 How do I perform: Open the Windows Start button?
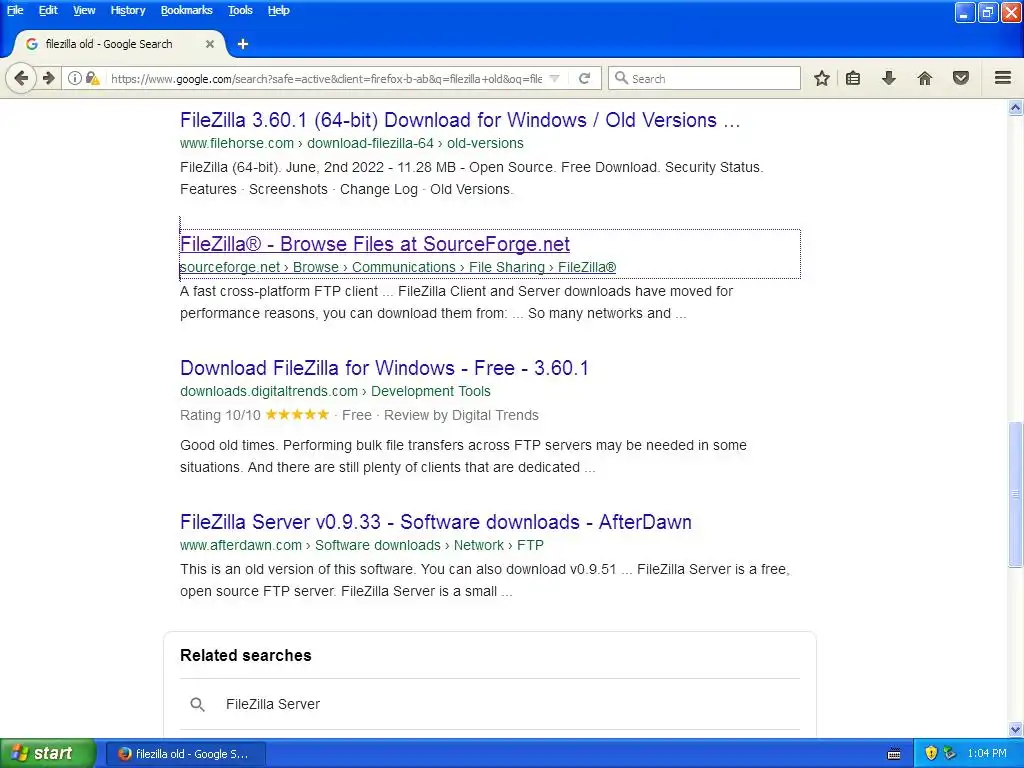[47, 754]
